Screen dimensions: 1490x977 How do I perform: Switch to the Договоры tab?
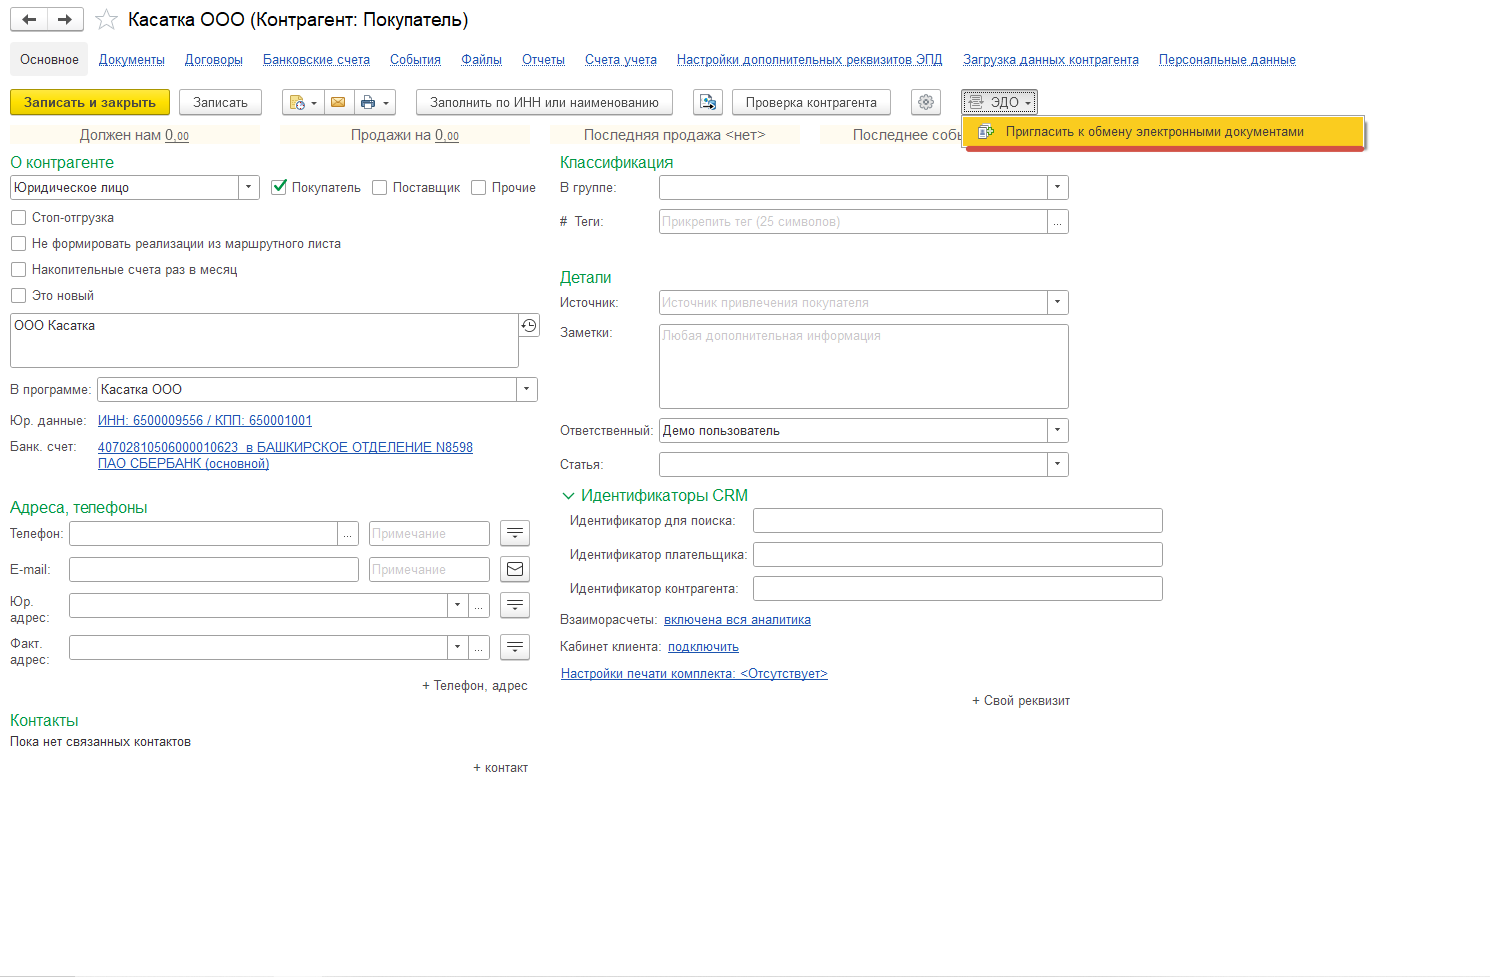[214, 60]
